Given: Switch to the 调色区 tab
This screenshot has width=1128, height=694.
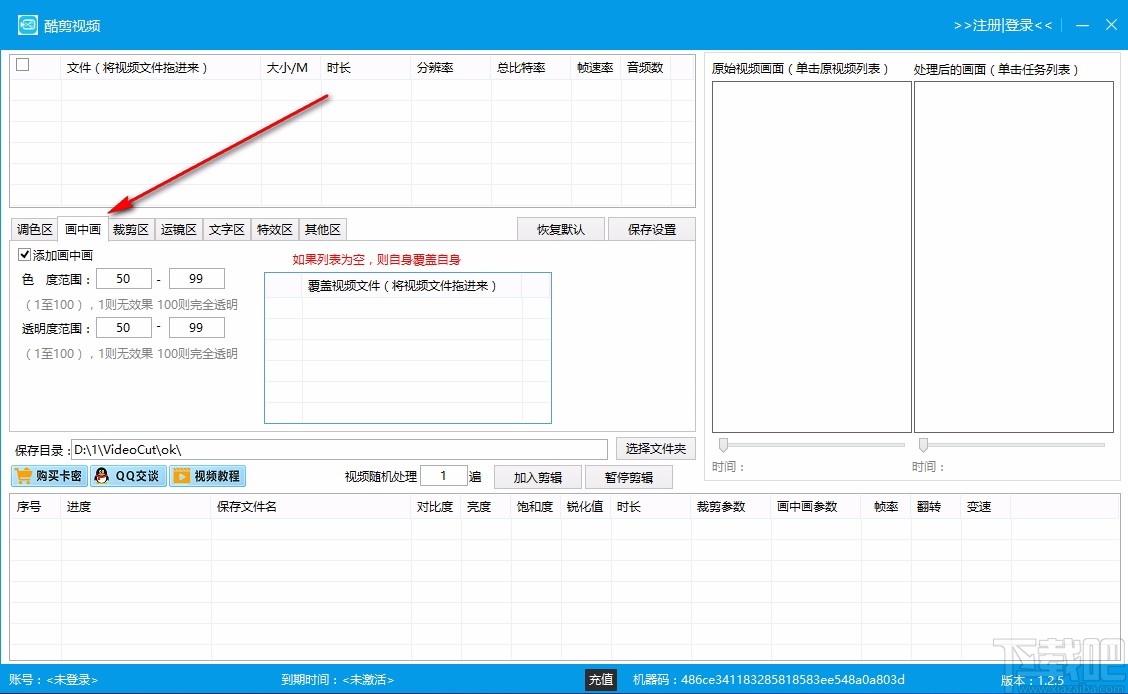Looking at the screenshot, I should tap(35, 229).
